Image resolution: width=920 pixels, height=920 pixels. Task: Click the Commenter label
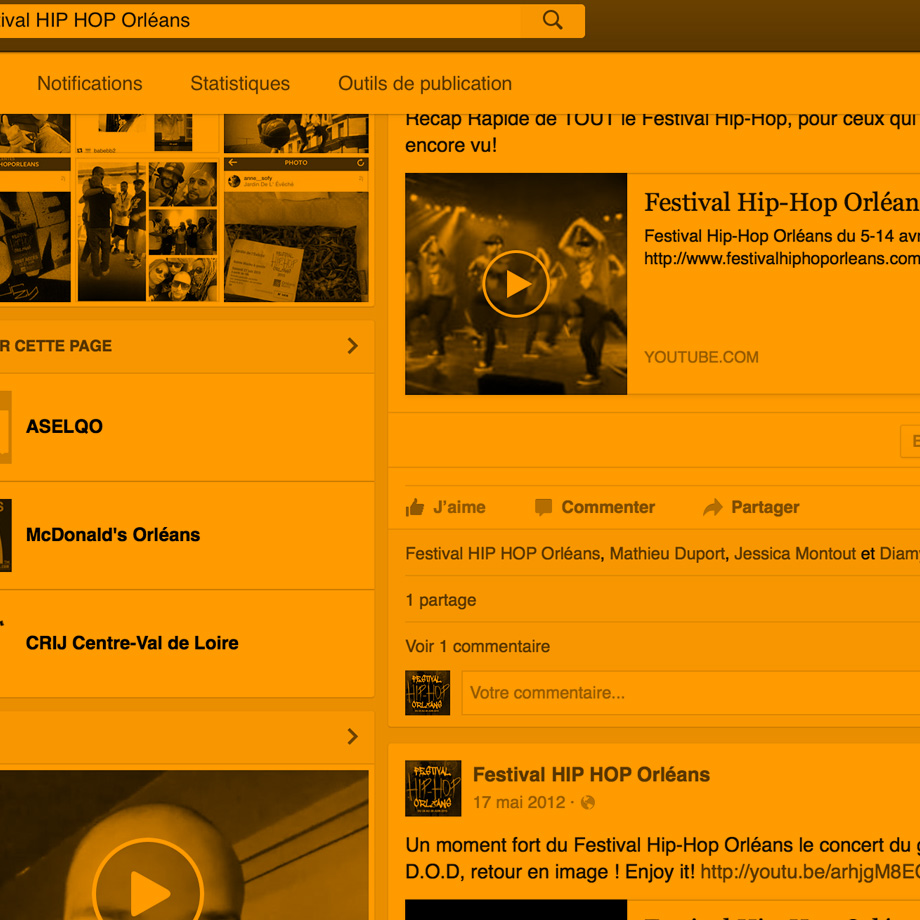[608, 507]
